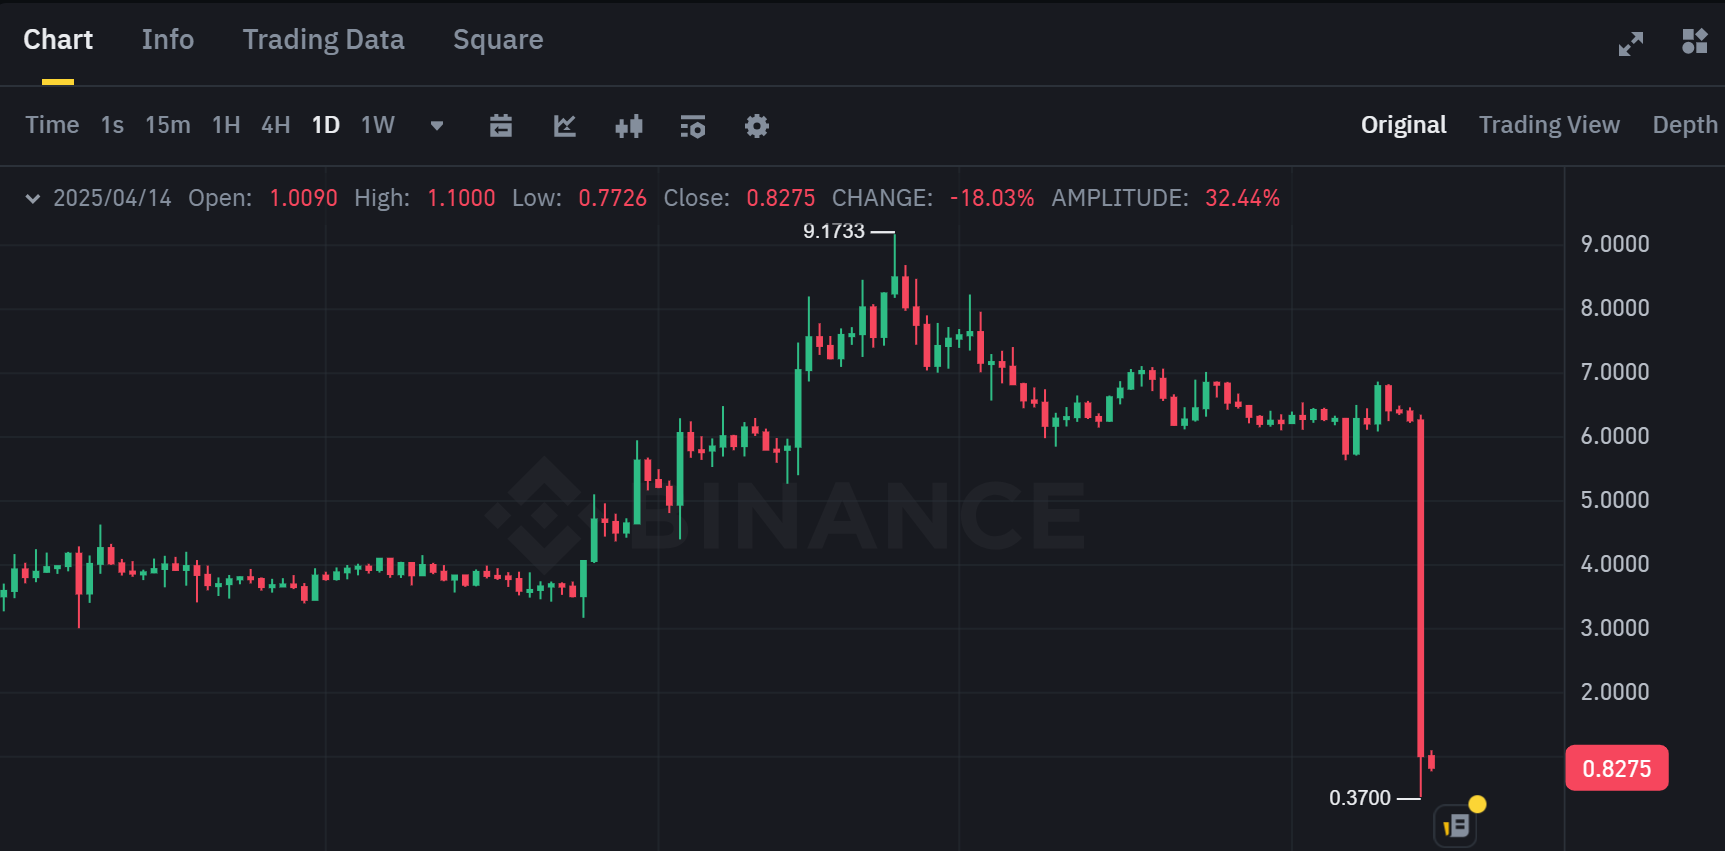The width and height of the screenshot is (1725, 851).
Task: Open chart settings gear icon
Action: (757, 126)
